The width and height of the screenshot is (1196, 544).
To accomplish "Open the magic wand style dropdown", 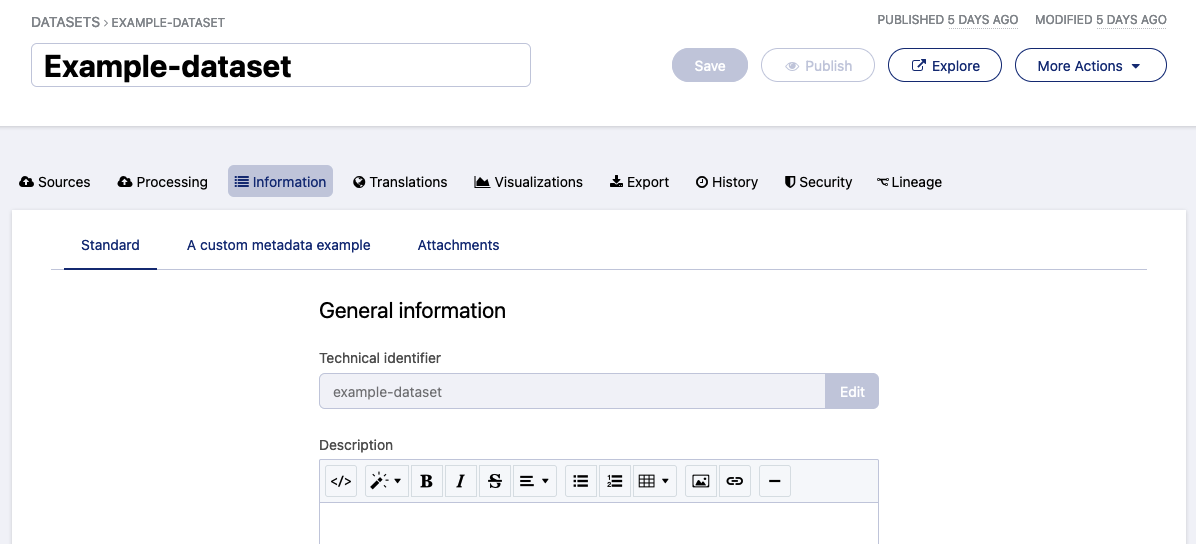I will click(x=386, y=481).
